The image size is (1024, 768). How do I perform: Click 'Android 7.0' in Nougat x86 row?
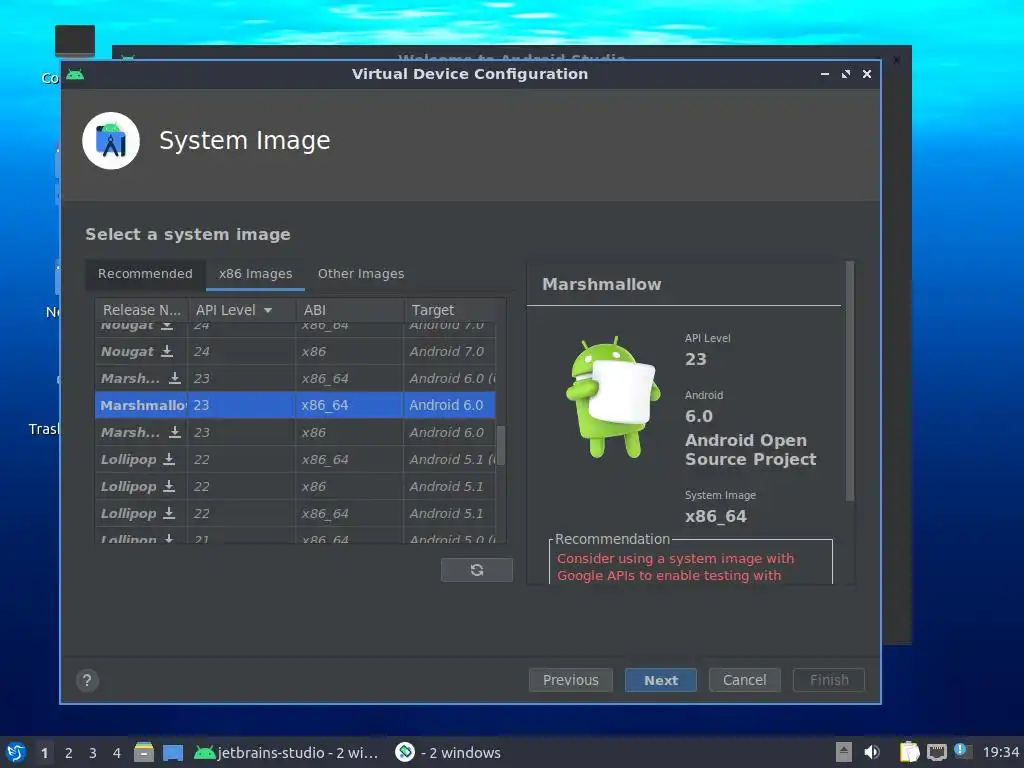[447, 351]
